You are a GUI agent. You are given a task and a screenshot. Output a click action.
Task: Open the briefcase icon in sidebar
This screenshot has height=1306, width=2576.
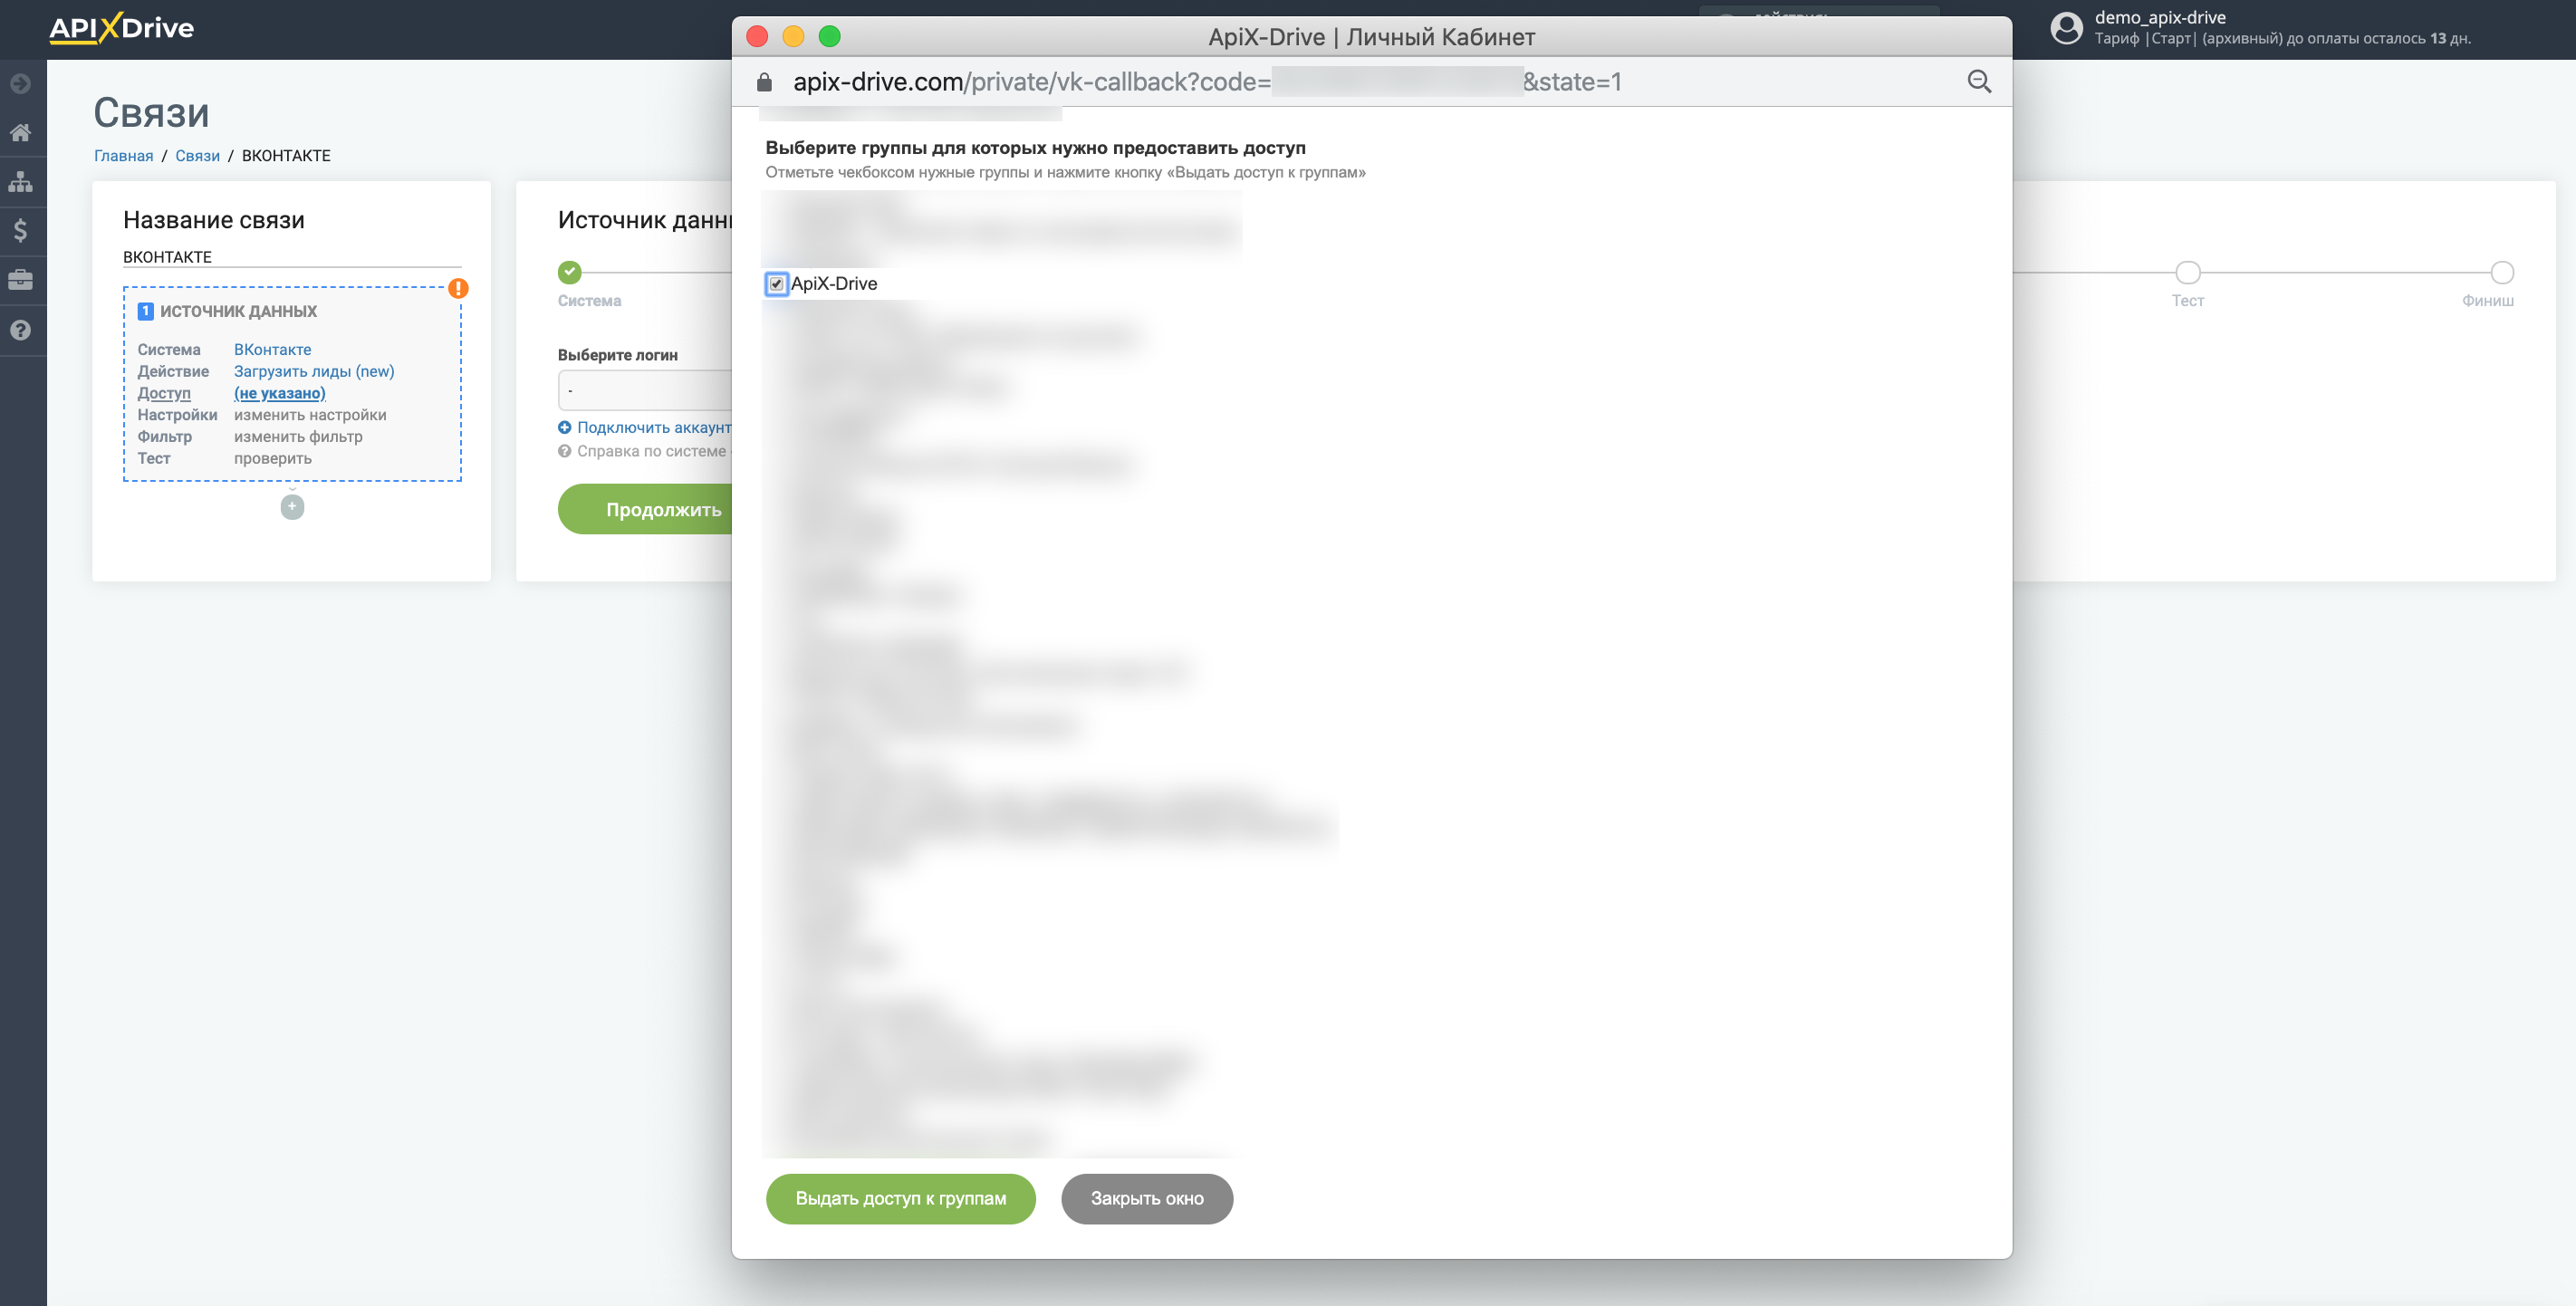point(20,280)
